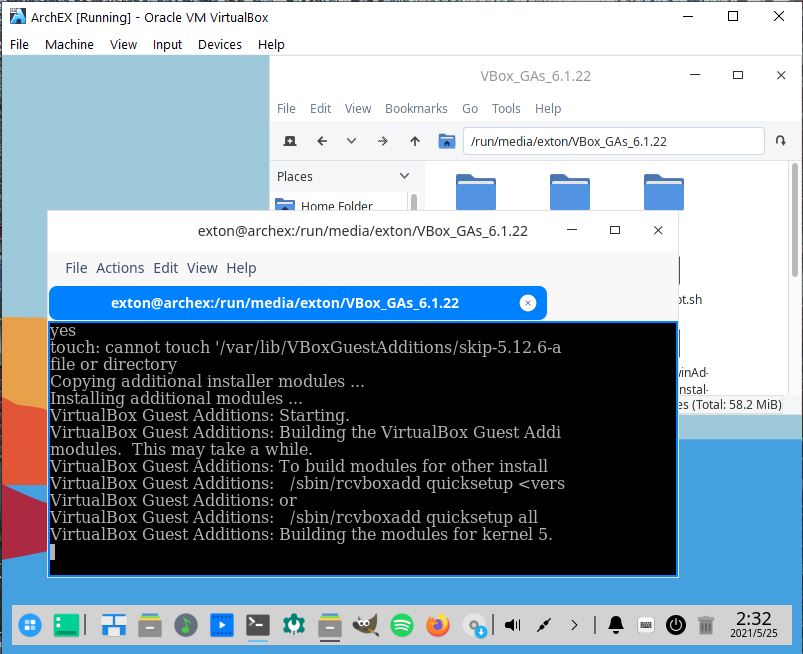803x654 pixels.
Task: Click the green desktop panel icon beside the launcher
Action: pos(66,625)
